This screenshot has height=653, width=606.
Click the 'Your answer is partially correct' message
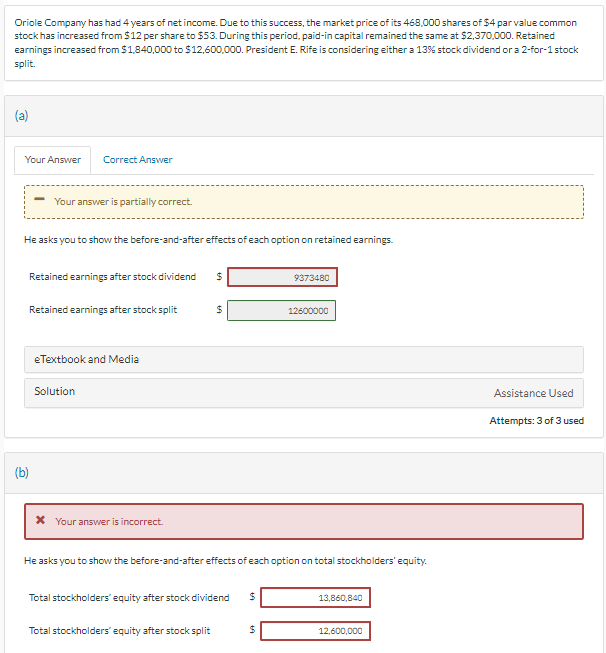click(x=123, y=201)
